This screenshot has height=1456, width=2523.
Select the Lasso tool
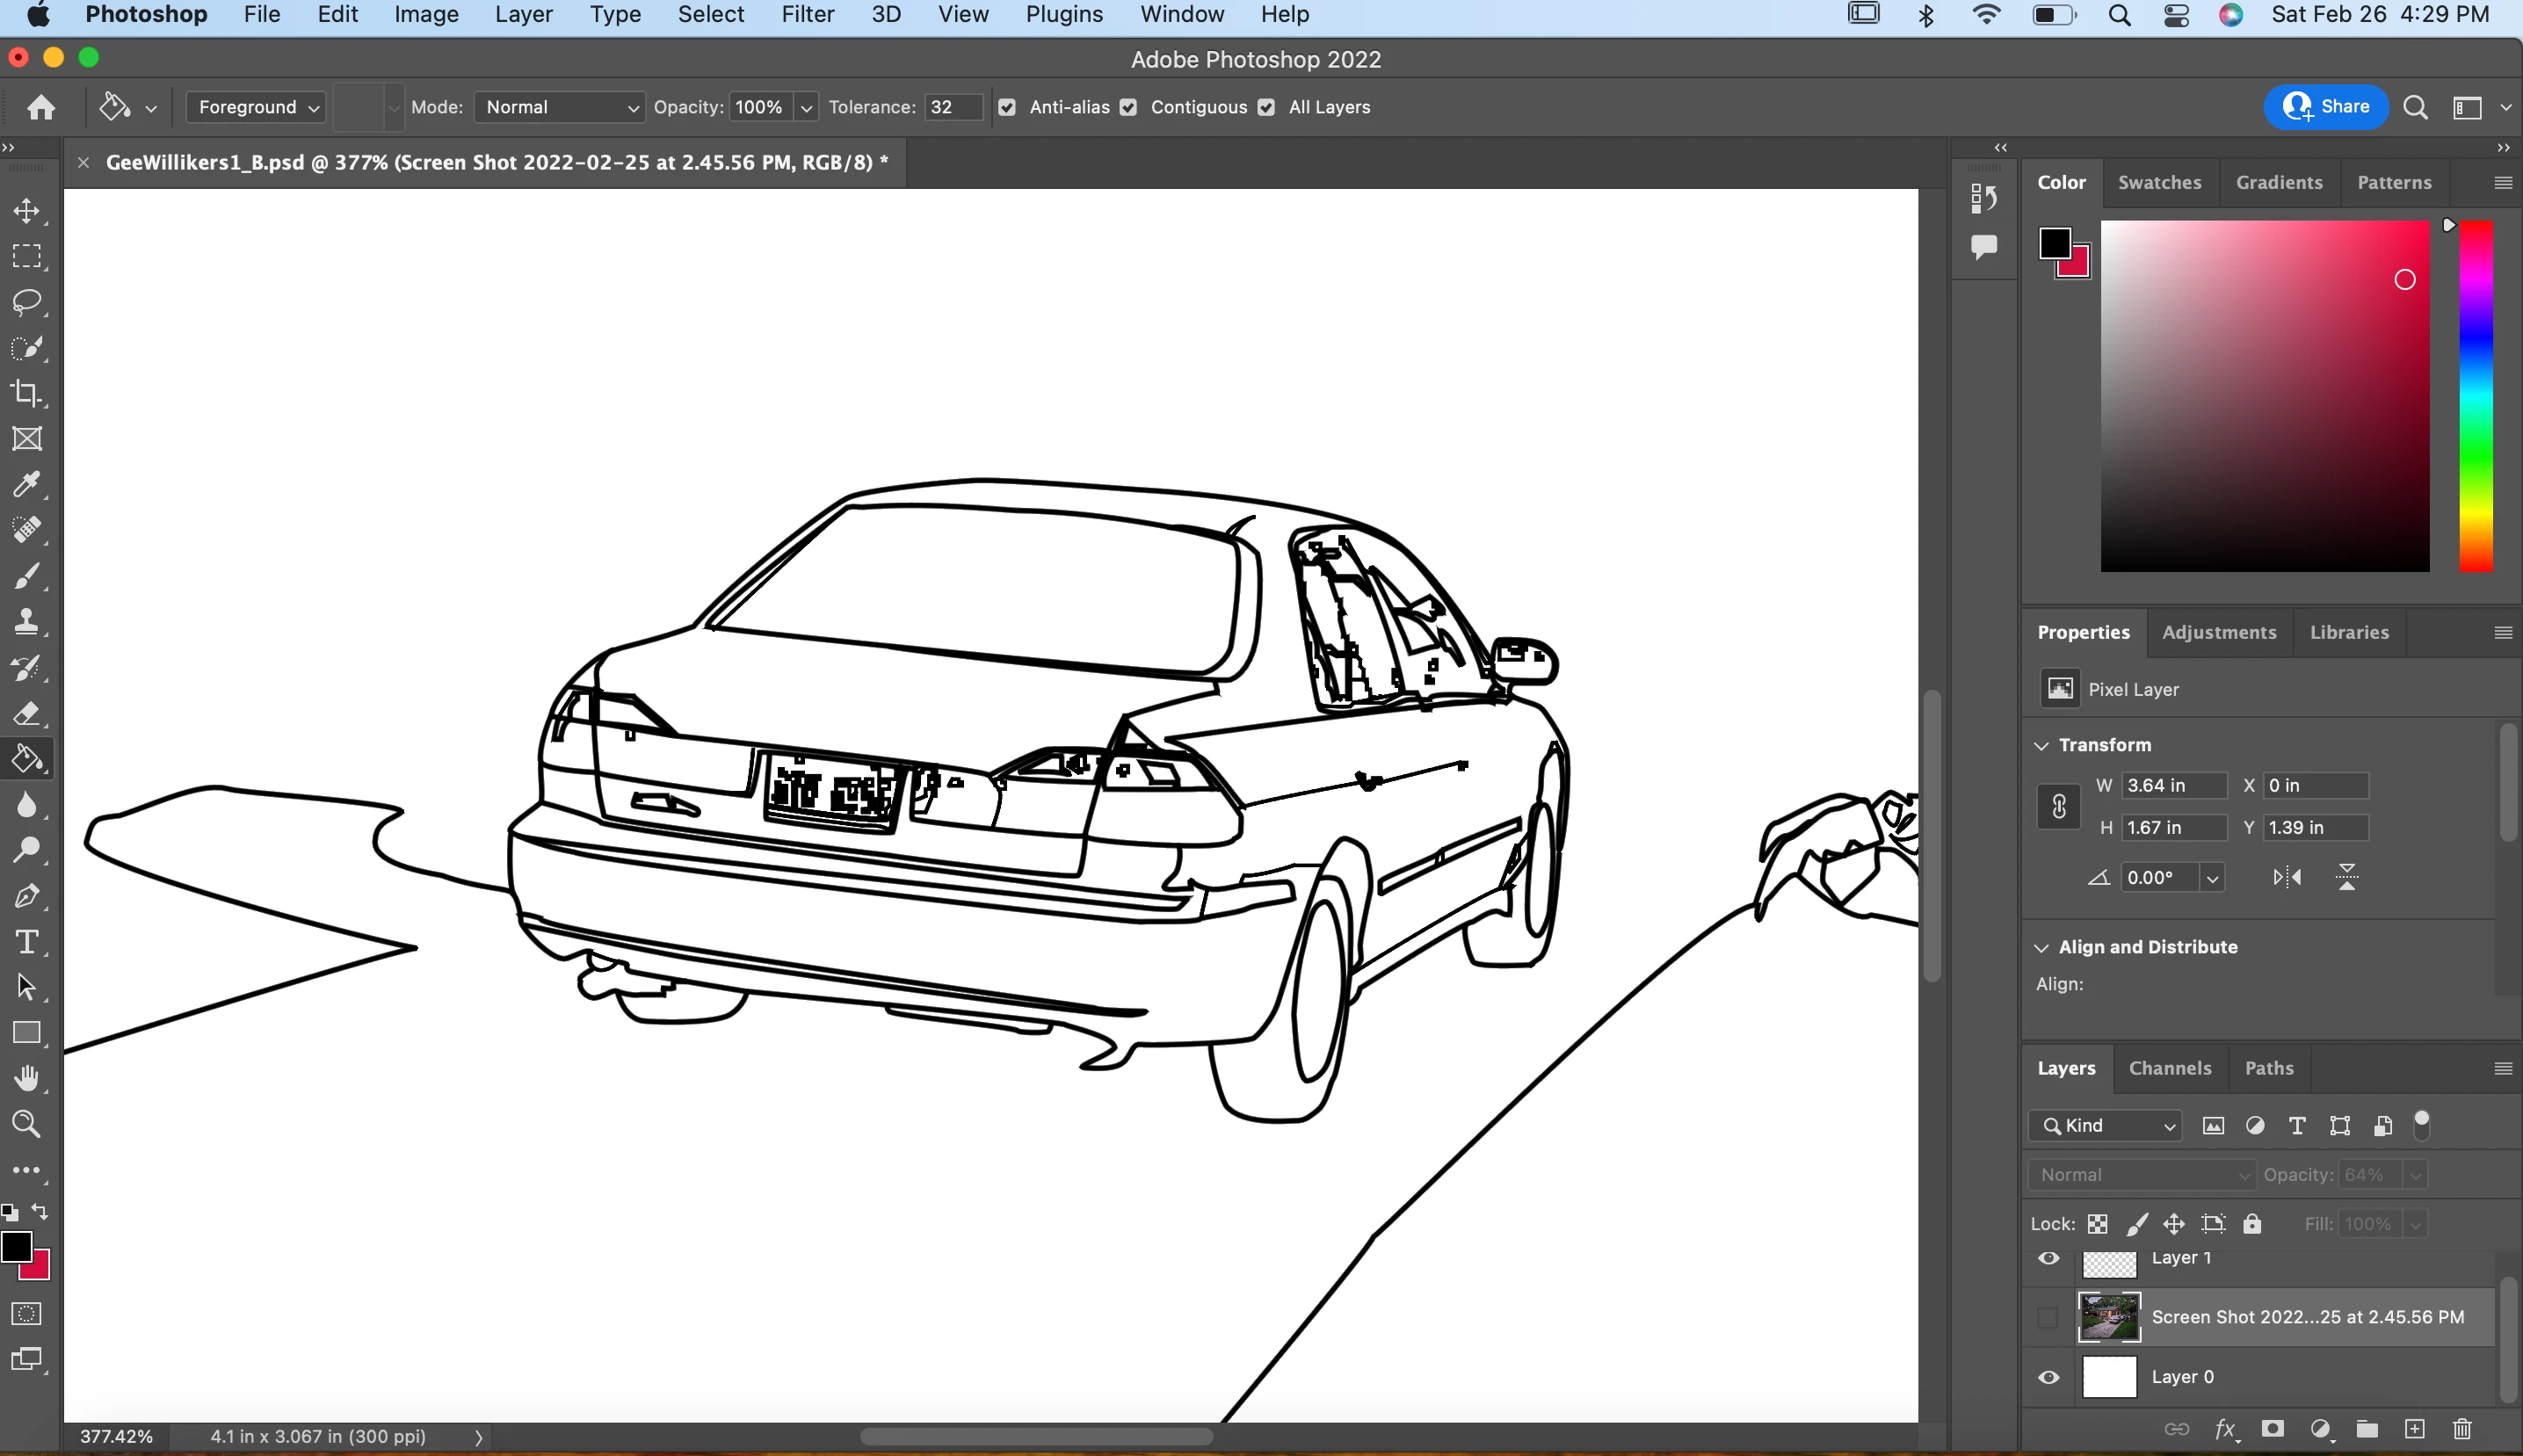coord(27,302)
